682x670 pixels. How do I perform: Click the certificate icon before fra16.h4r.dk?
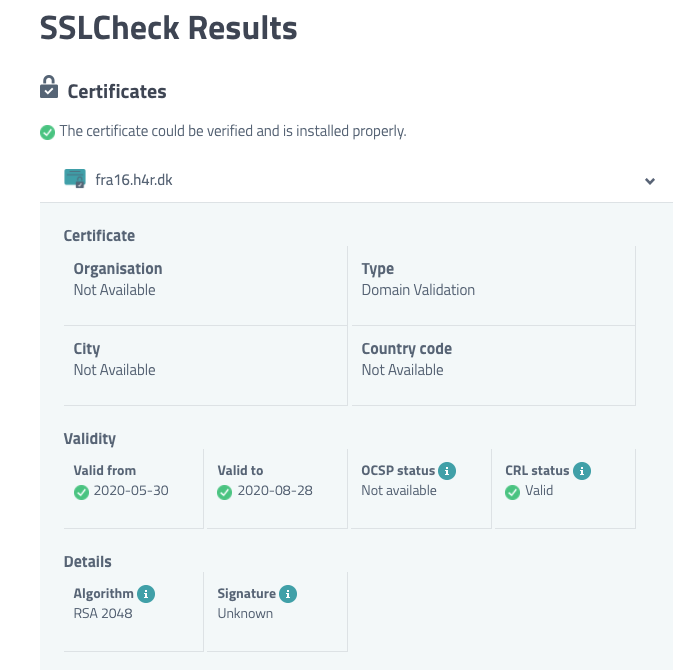pyautogui.click(x=75, y=179)
